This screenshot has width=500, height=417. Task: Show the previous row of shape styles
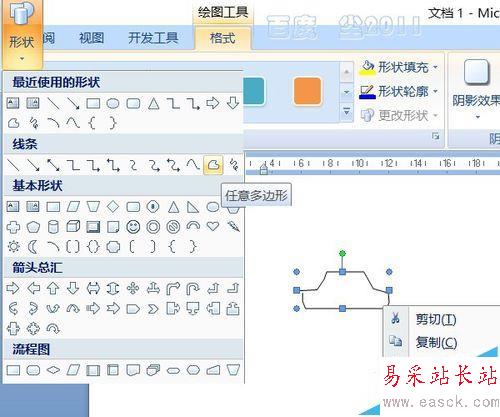(x=347, y=71)
